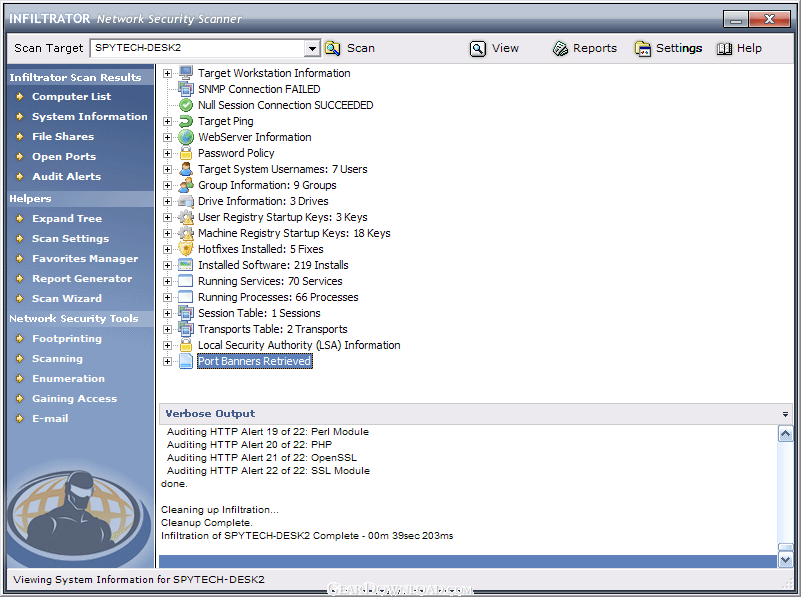801x597 pixels.
Task: Open Audit Alerts in sidebar
Action: coord(66,176)
